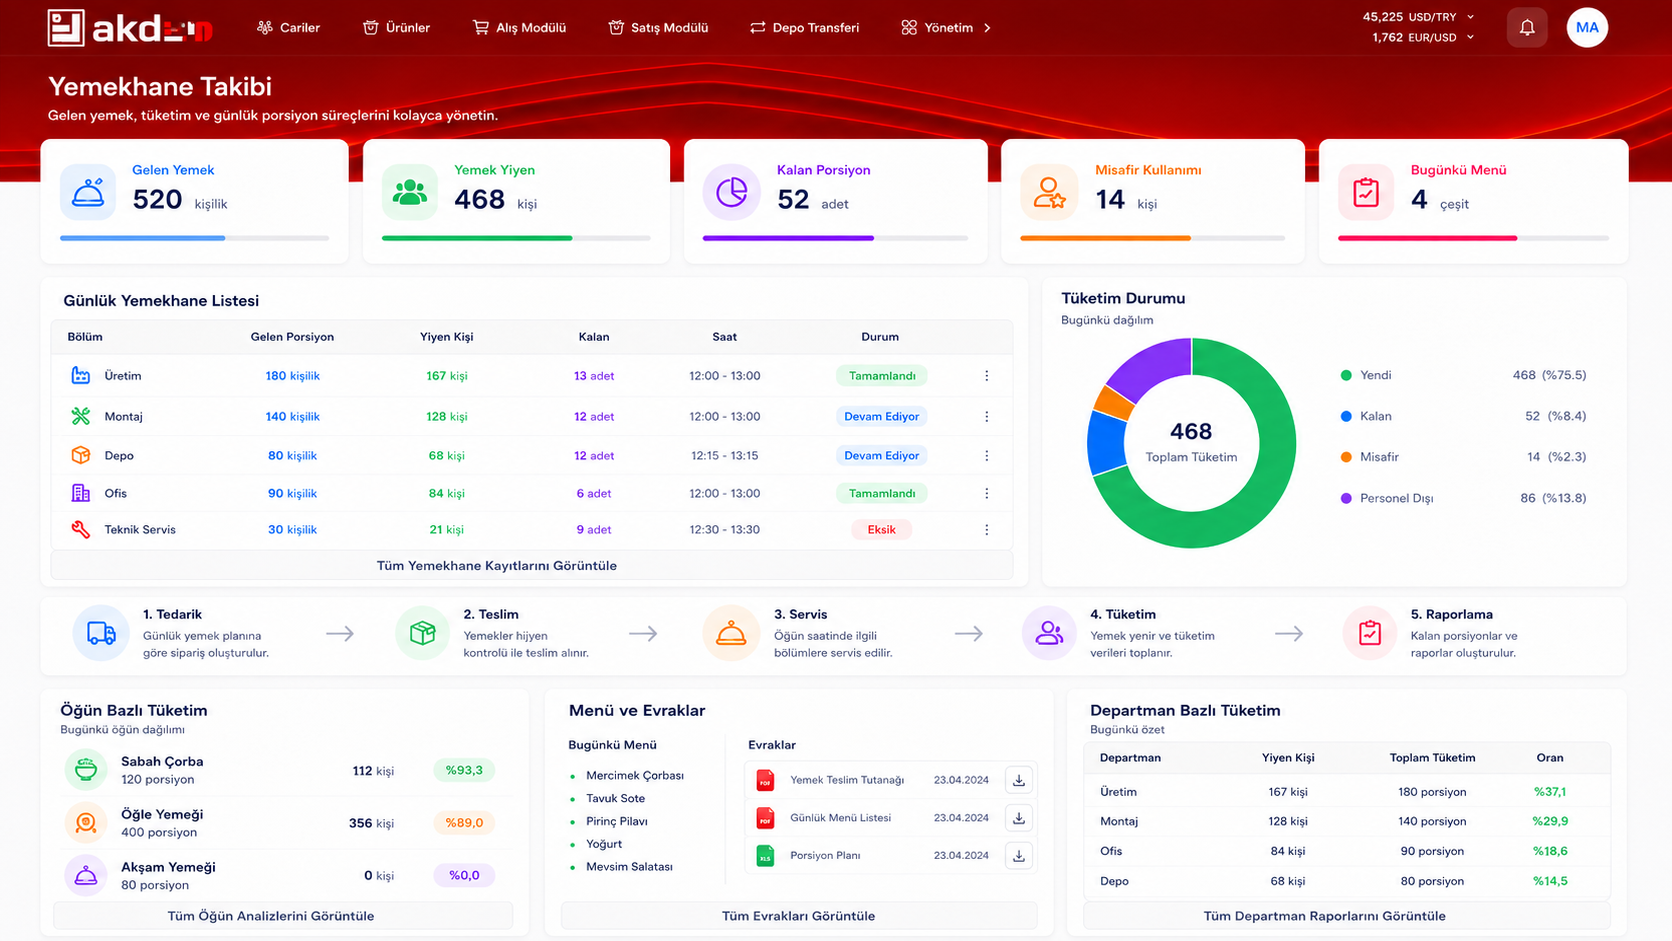Click the Bugünkü Menü clipboard icon

(x=1366, y=192)
